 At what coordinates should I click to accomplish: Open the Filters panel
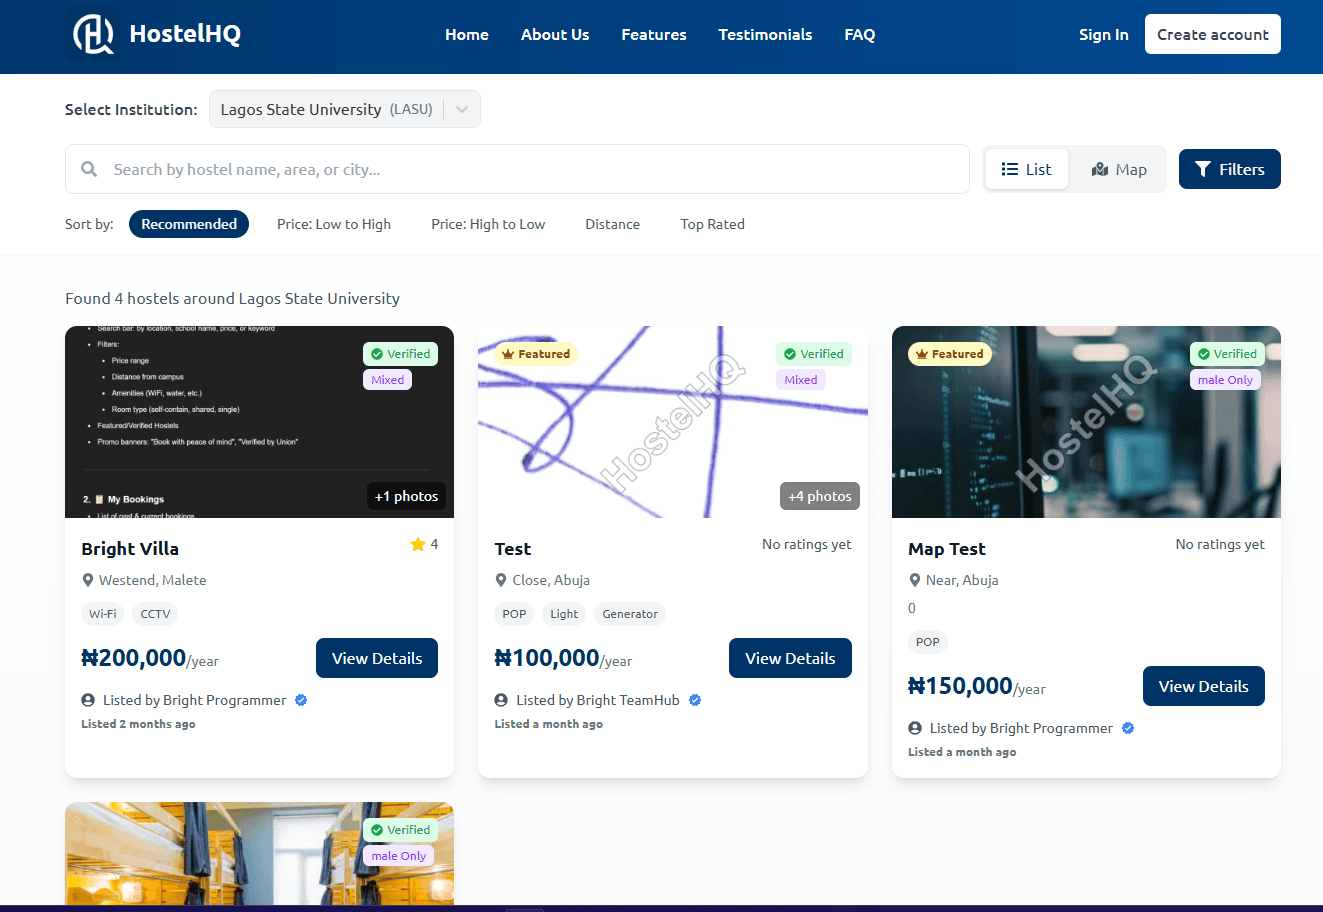(1229, 169)
